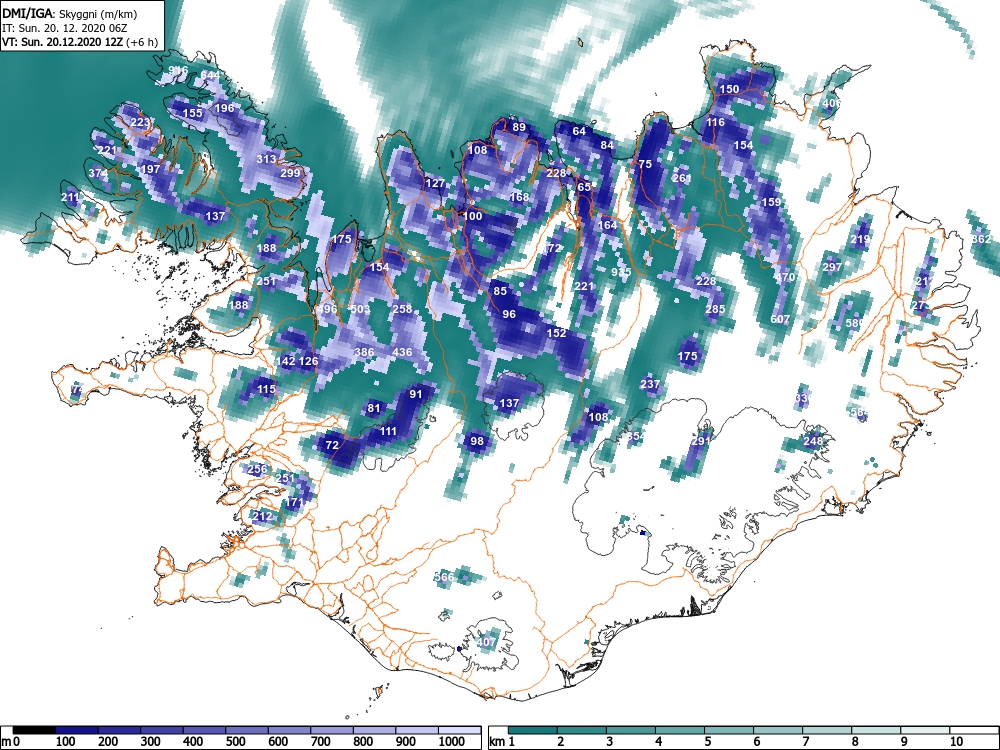This screenshot has width=1000, height=750.
Task: Click the map value '291'
Action: (700, 441)
